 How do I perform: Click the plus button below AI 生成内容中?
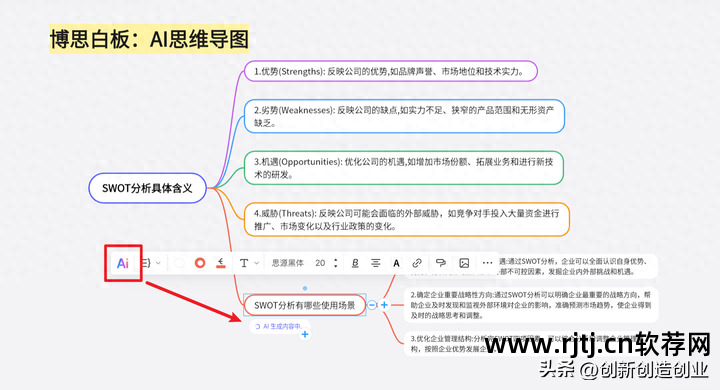305,334
